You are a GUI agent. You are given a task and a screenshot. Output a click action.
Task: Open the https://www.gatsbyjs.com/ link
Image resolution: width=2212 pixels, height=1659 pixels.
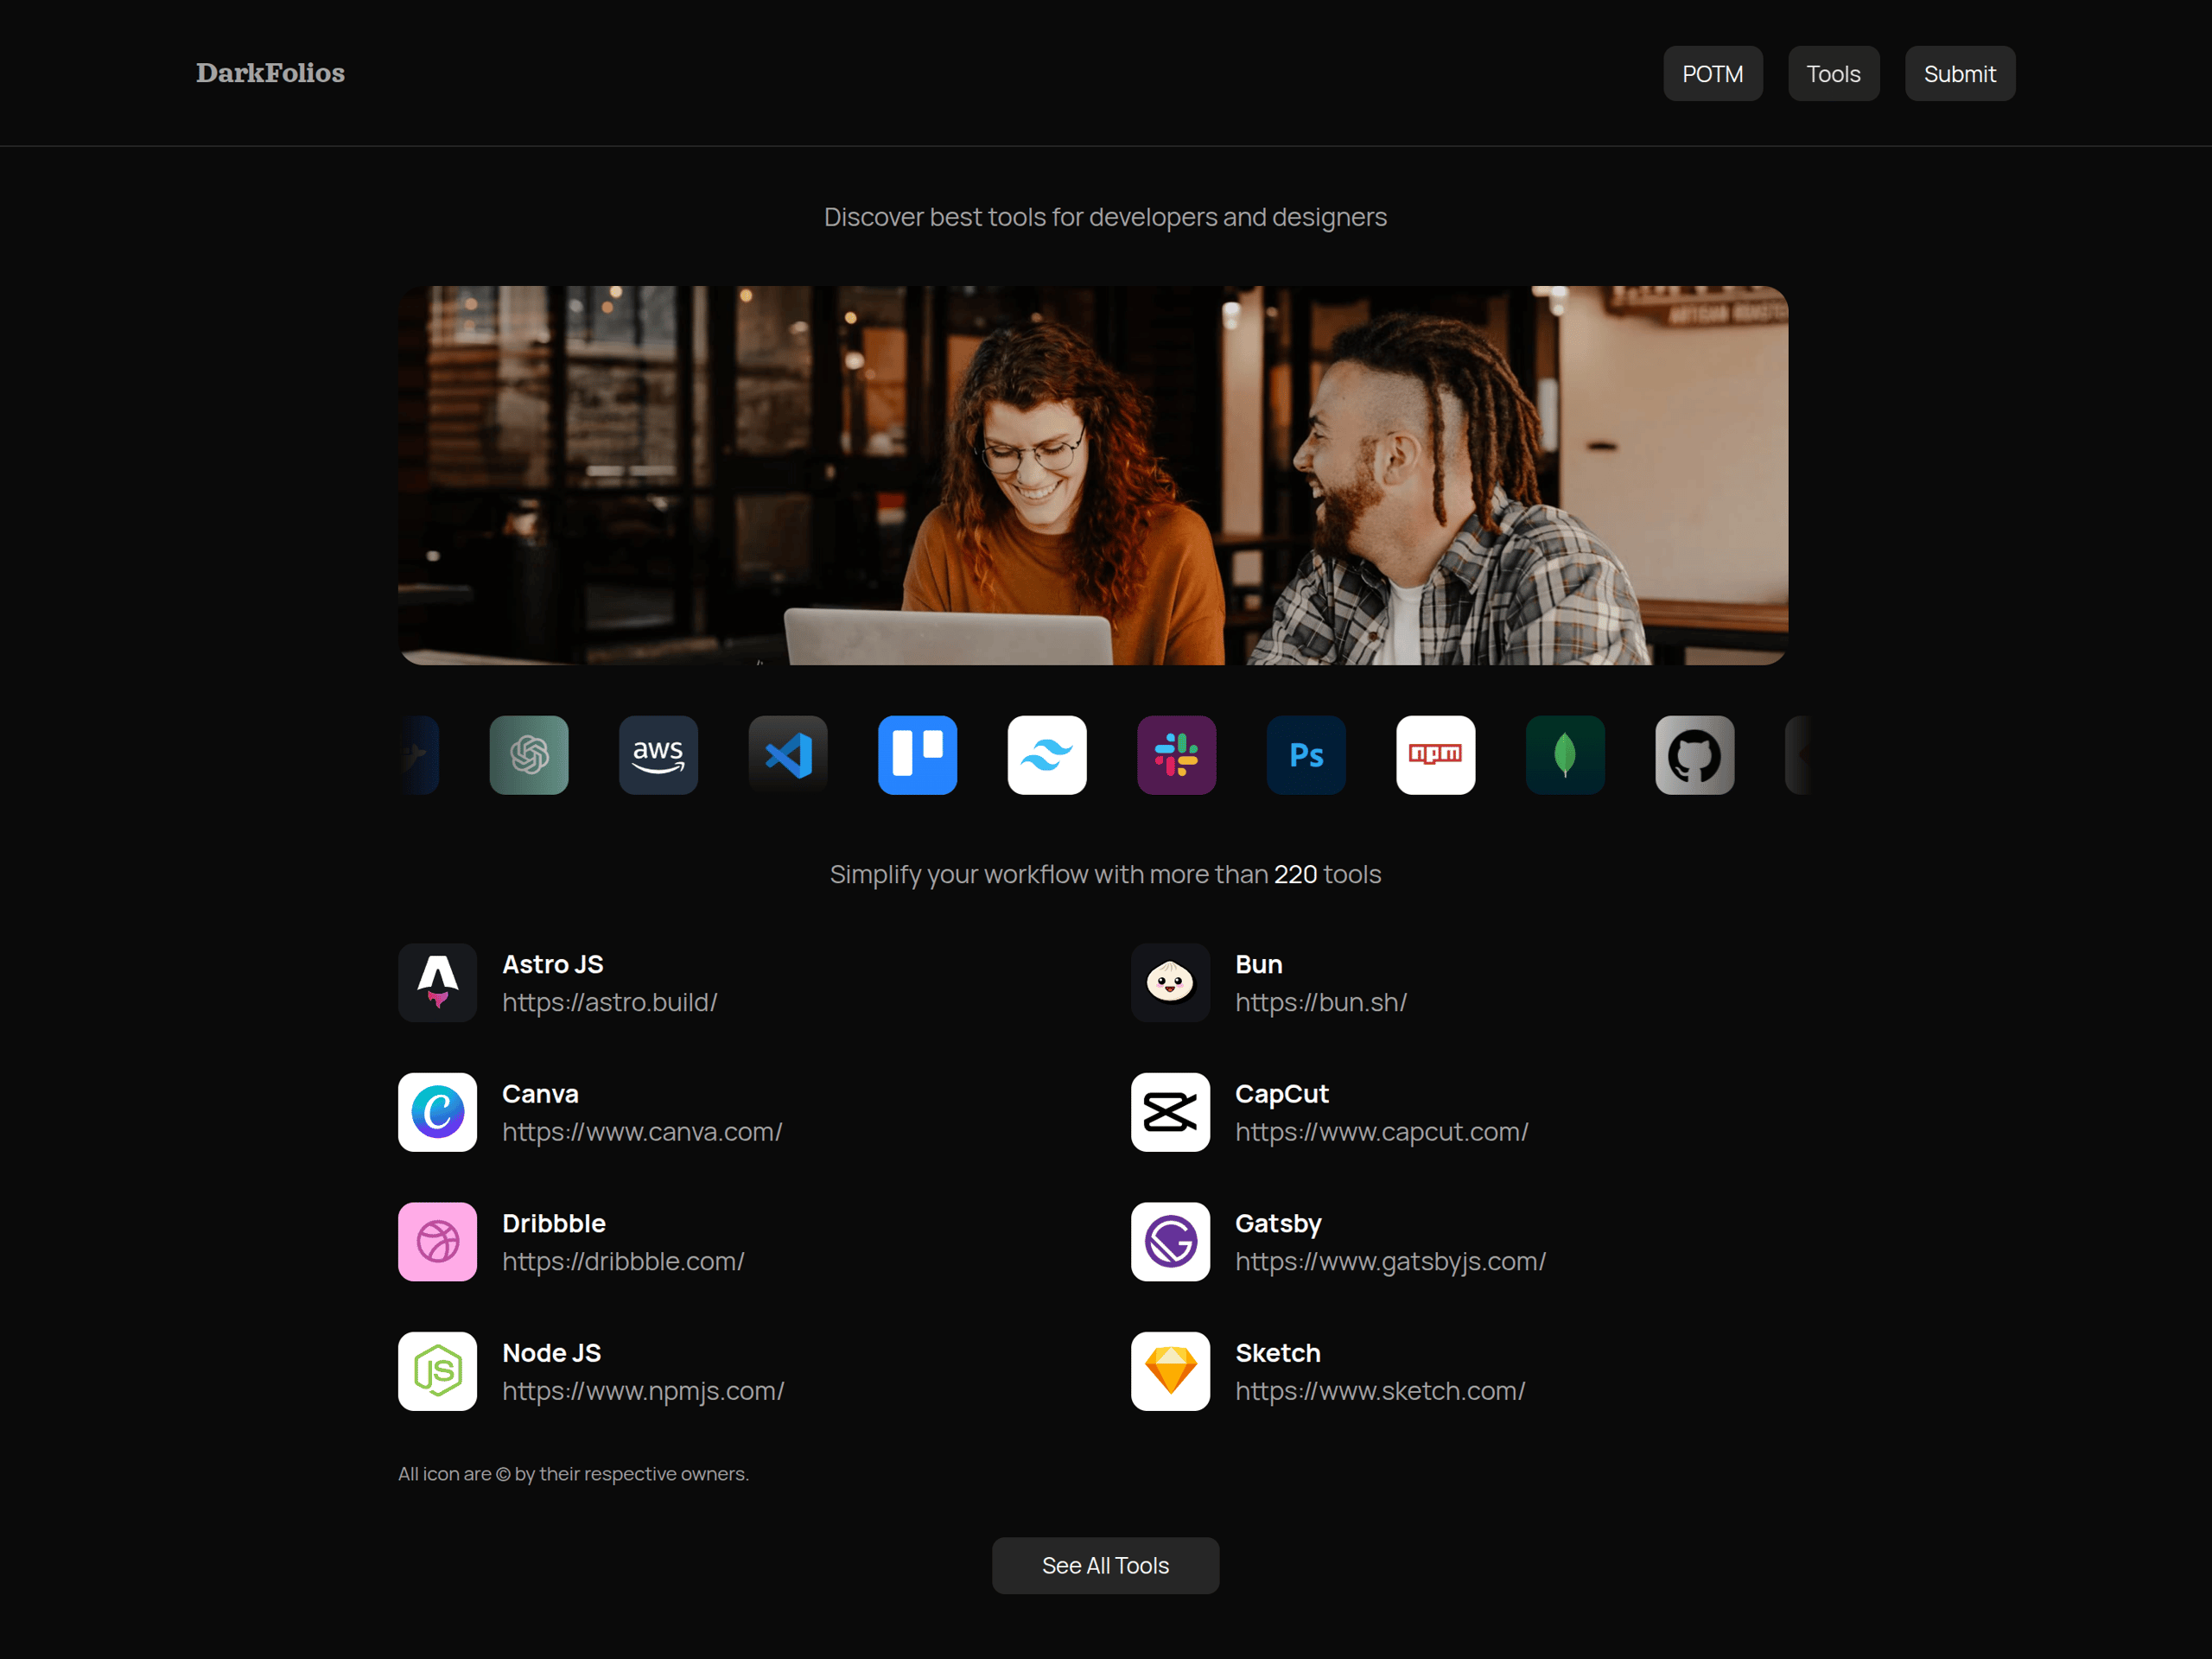(x=1390, y=1261)
